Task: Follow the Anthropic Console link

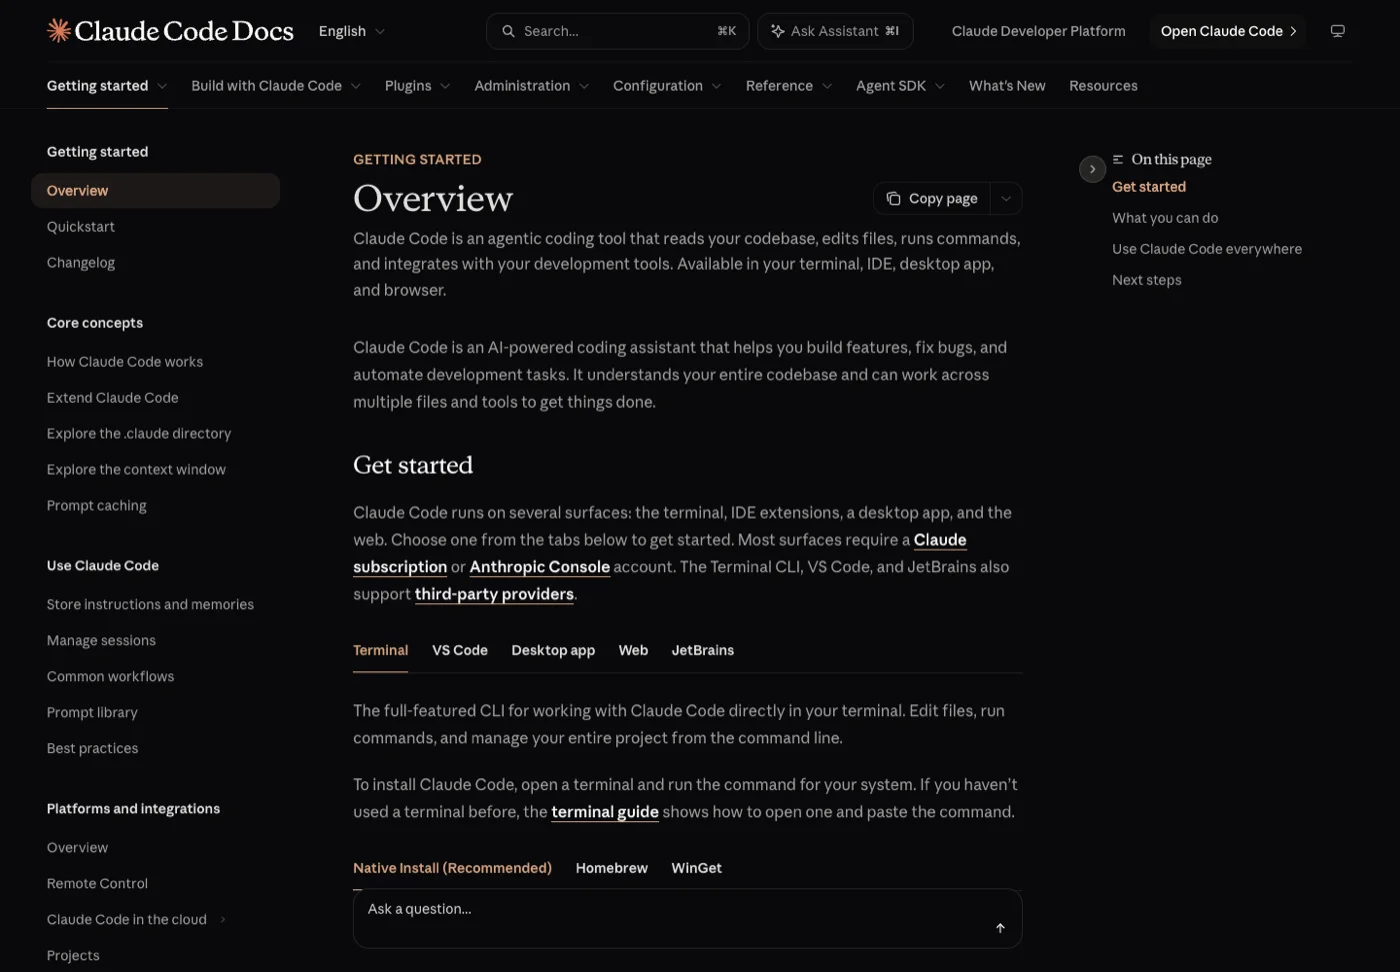Action: 540,567
